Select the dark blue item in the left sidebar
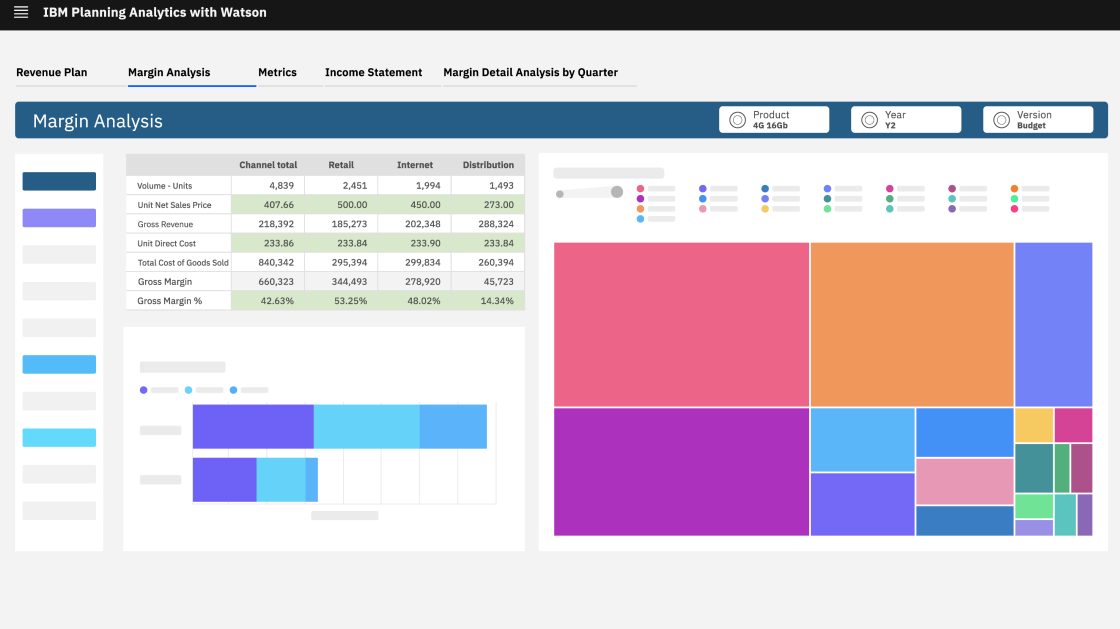1120x629 pixels. click(x=58, y=181)
